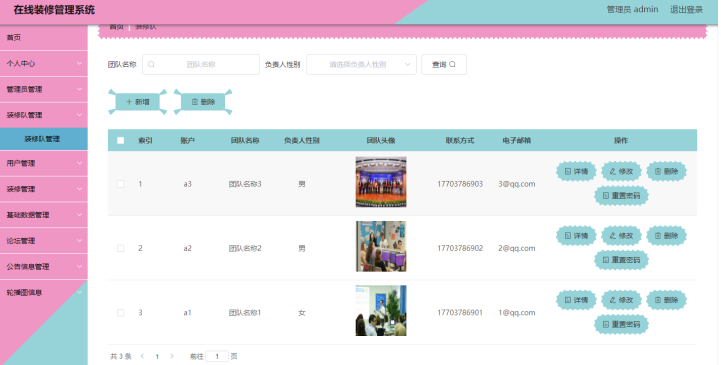This screenshot has width=721, height=365.
Task: Expand 轮播图信息 sidebar menu
Action: coord(44,292)
